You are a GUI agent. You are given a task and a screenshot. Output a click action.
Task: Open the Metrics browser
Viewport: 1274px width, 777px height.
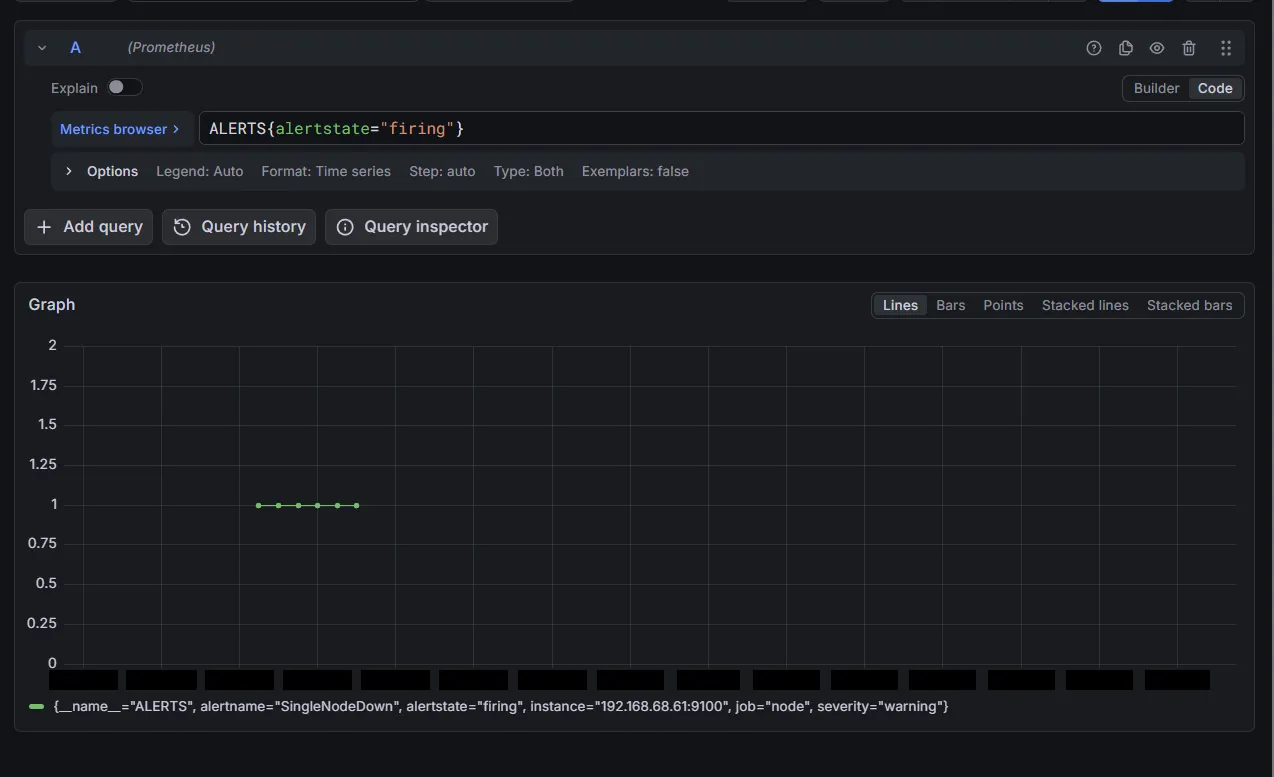click(120, 129)
